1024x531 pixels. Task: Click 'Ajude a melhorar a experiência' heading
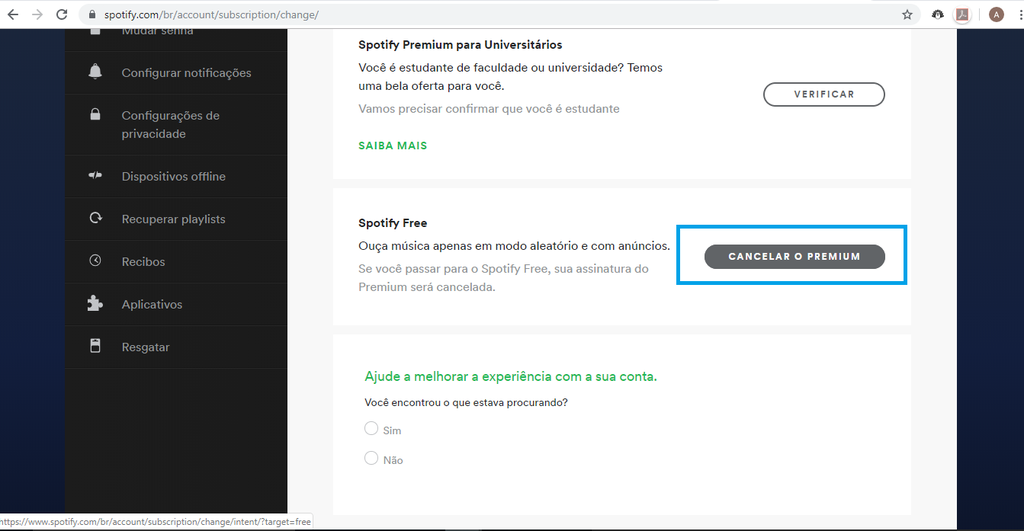pos(511,376)
